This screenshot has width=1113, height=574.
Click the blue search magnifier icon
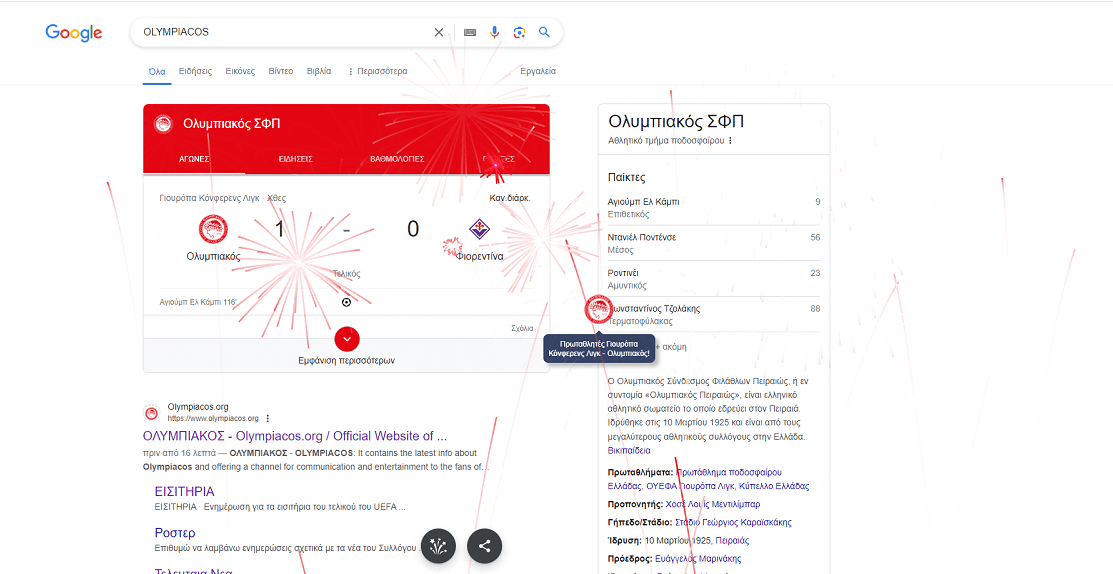tap(545, 32)
